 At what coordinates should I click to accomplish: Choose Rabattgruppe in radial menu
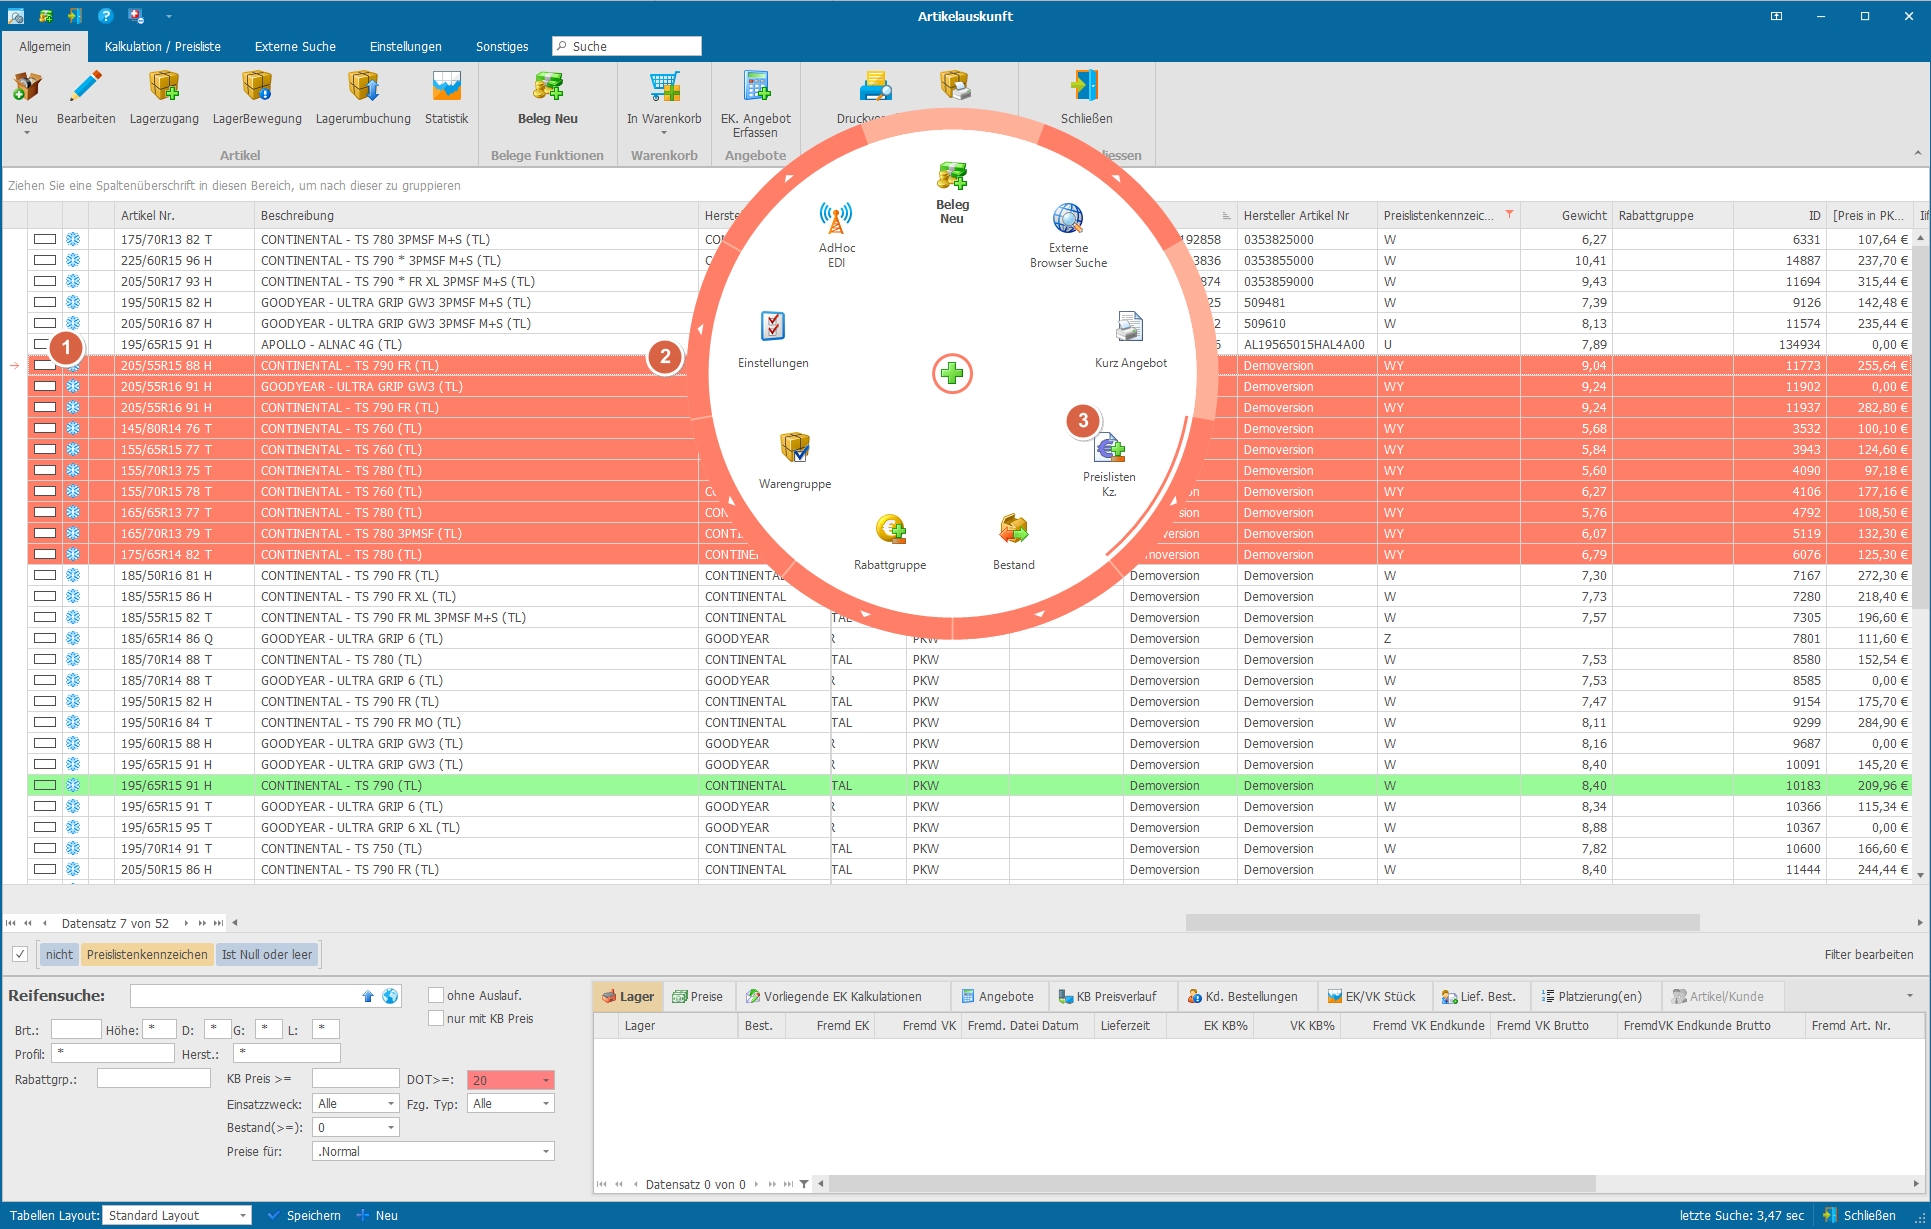[x=890, y=541]
